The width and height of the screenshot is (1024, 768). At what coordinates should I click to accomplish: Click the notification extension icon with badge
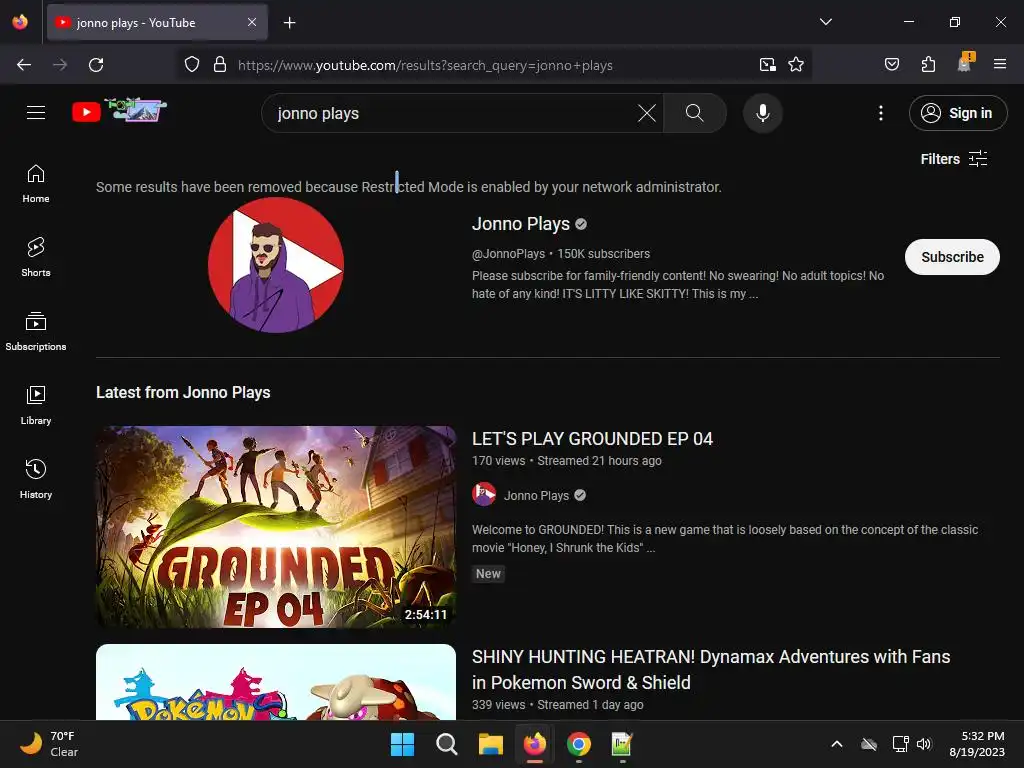coord(965,63)
